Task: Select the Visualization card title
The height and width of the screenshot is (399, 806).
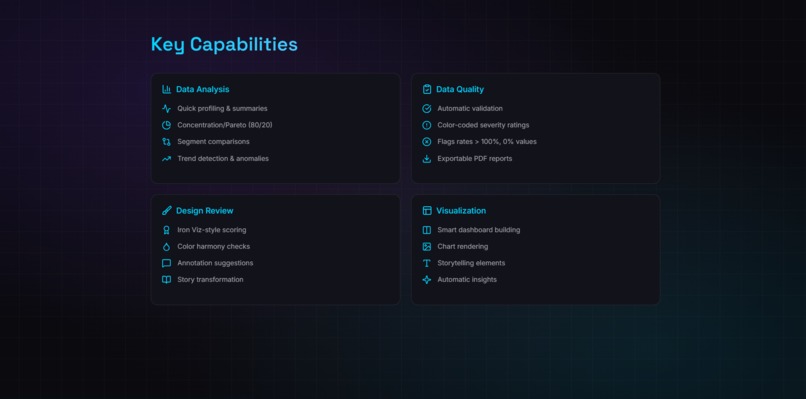Action: click(x=461, y=211)
